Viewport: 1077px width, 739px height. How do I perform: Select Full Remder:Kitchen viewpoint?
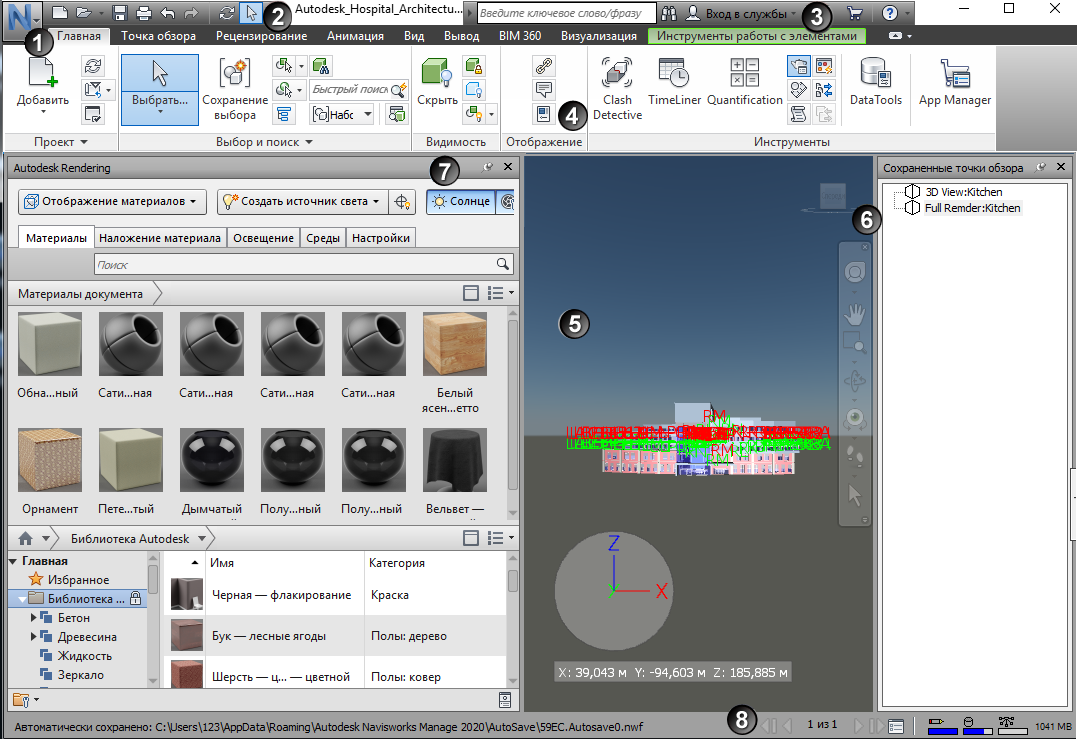pos(972,208)
